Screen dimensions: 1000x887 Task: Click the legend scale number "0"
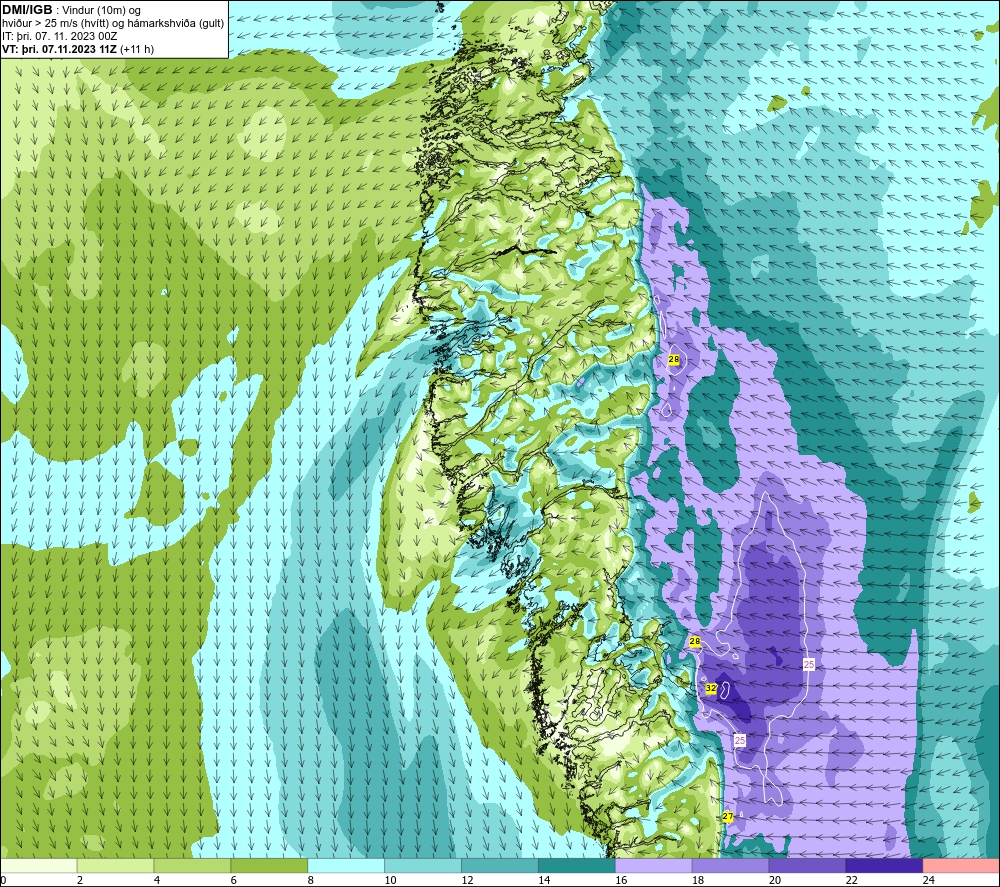3,880
